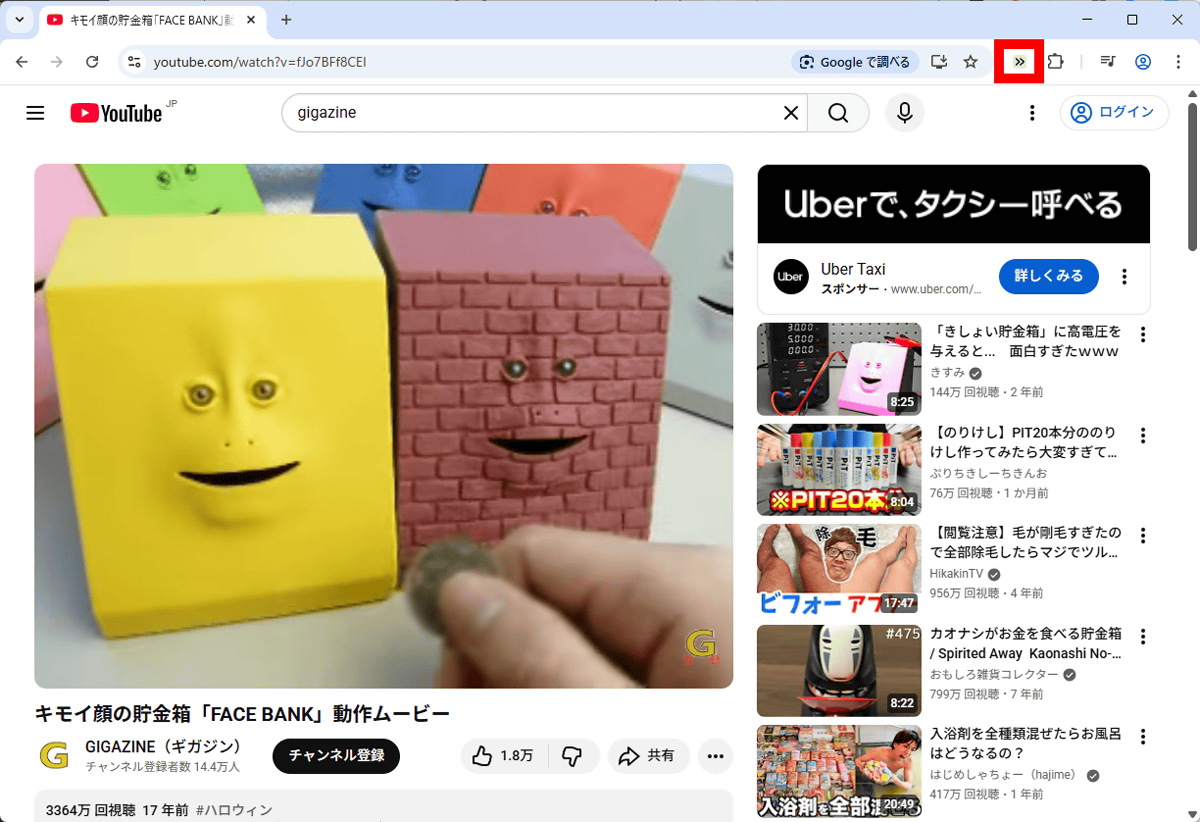The height and width of the screenshot is (822, 1200).
Task: Click channel name はじめしゃちょー（hajime）
Action: point(1007,775)
